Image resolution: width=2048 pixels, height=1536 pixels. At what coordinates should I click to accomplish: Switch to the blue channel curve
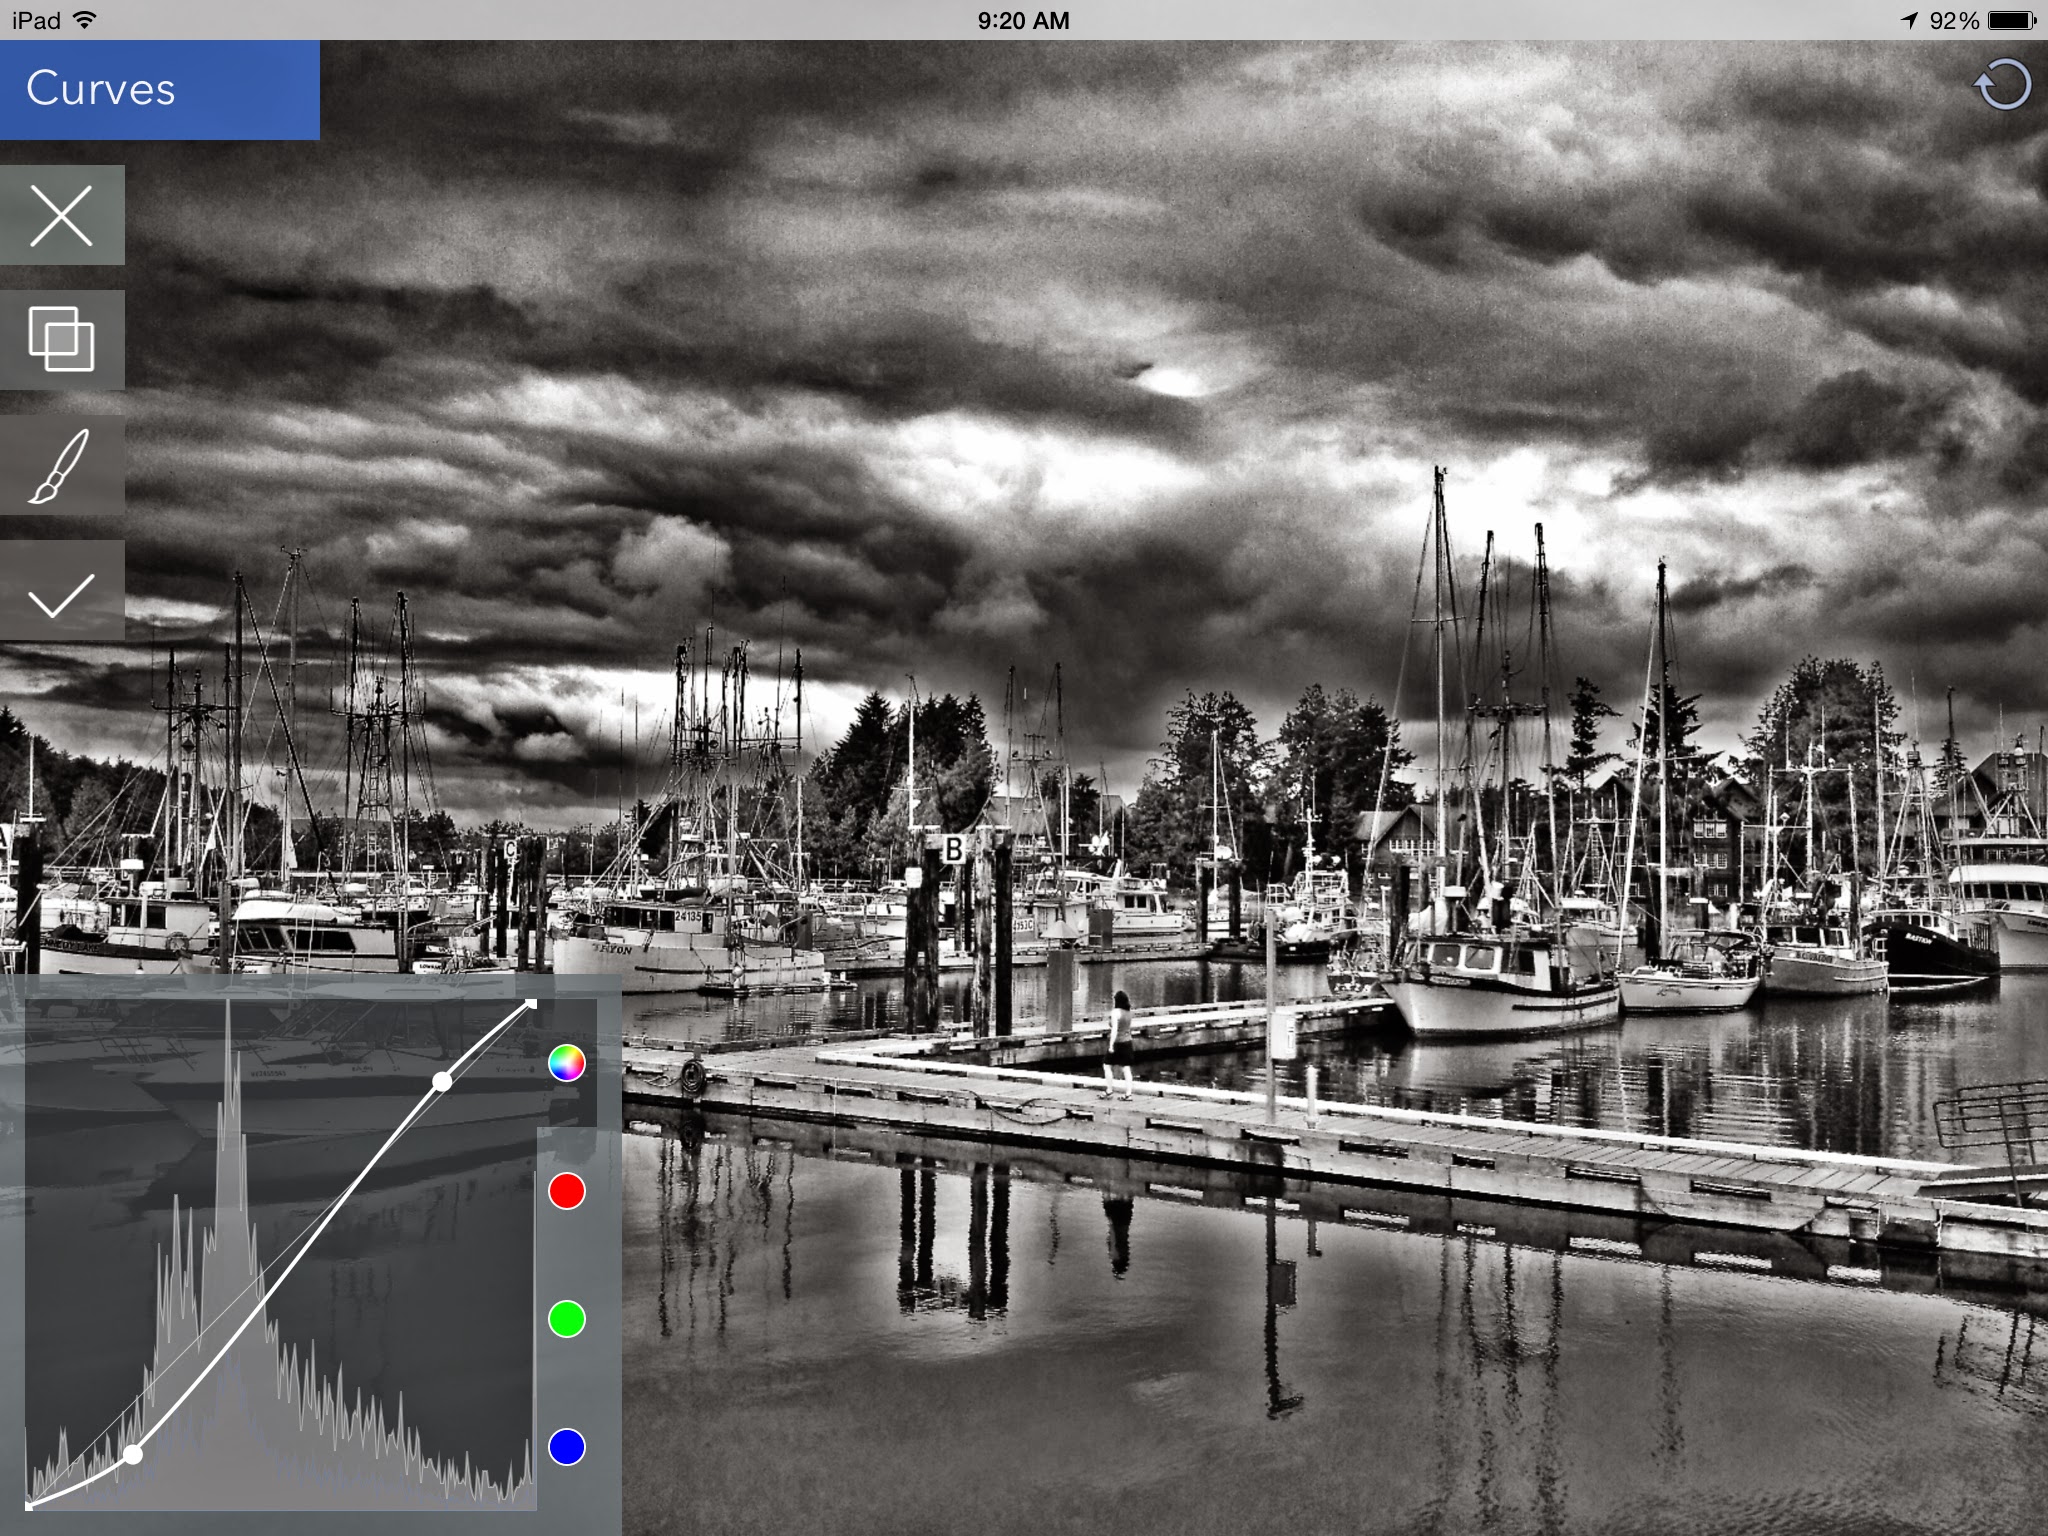point(566,1446)
